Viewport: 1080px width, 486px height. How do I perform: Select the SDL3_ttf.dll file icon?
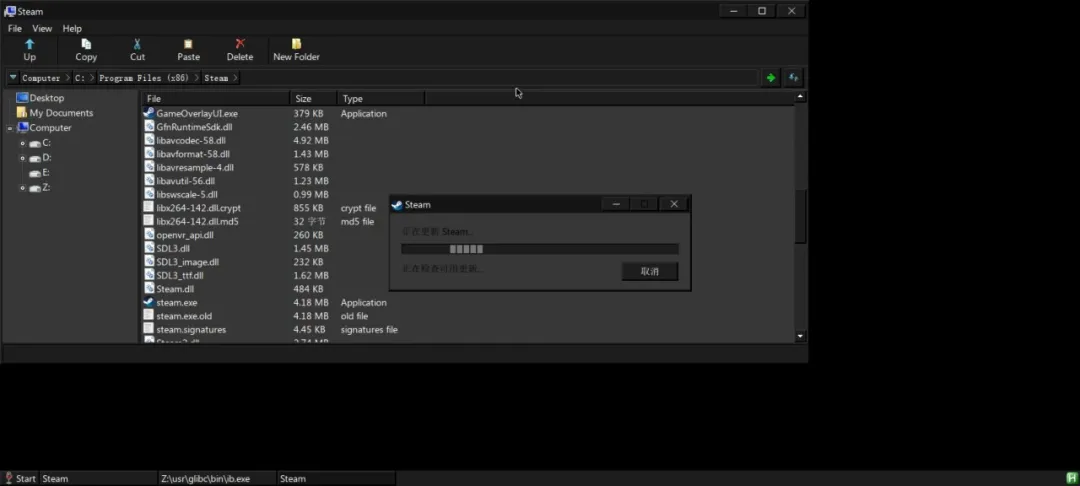[149, 275]
